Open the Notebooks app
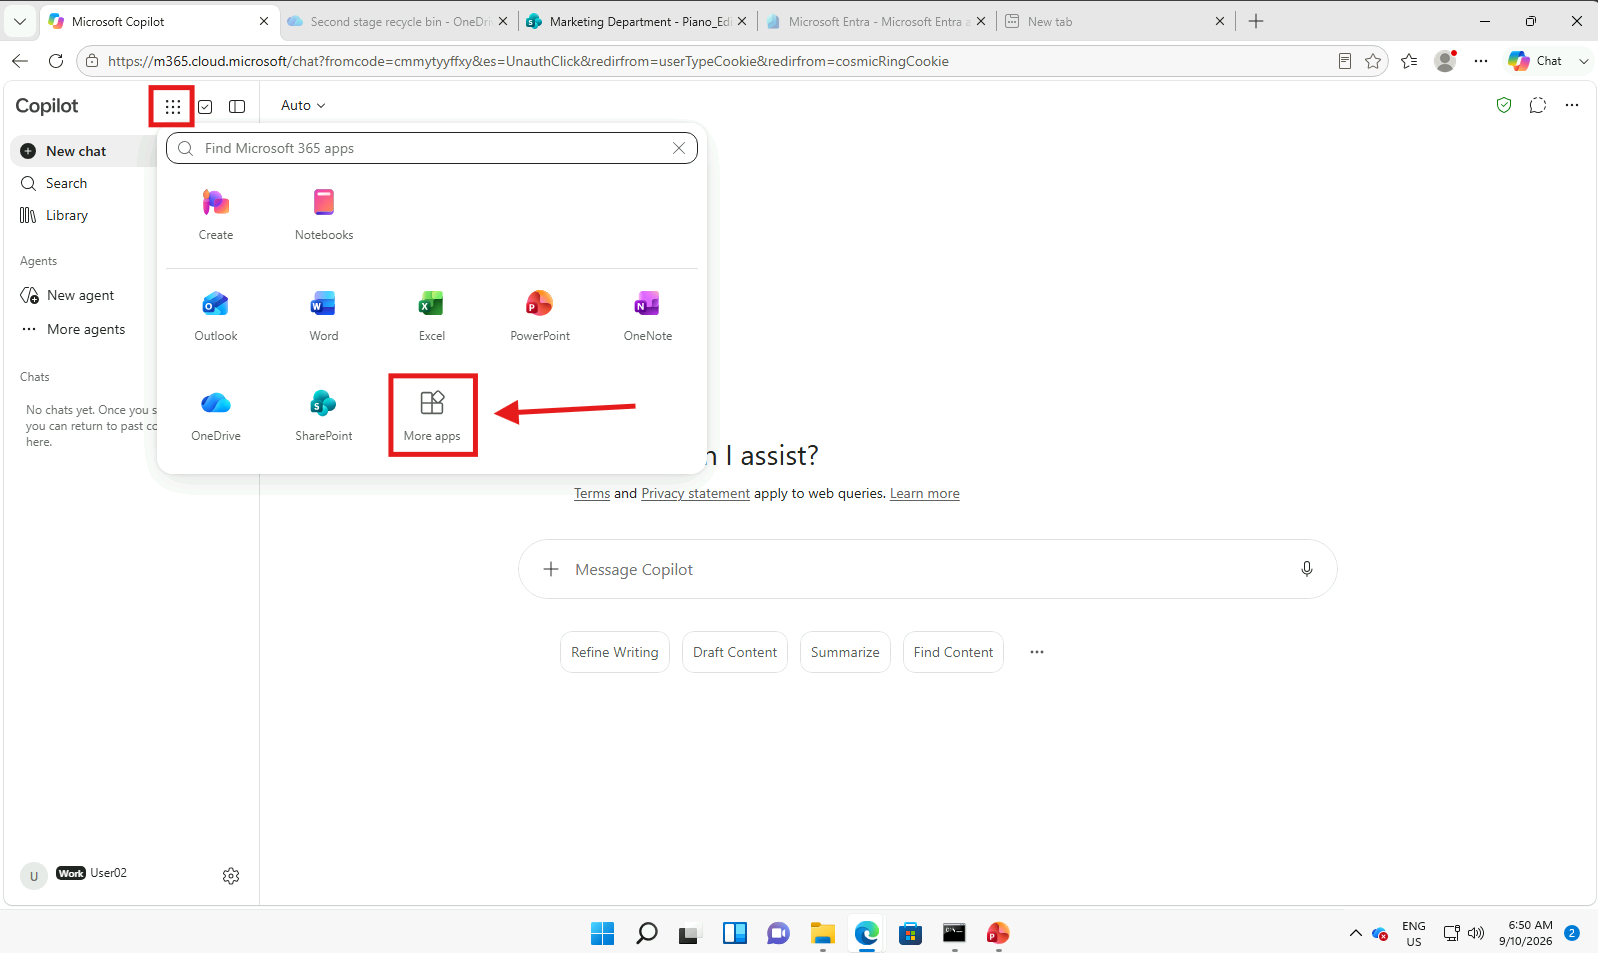 pos(324,214)
